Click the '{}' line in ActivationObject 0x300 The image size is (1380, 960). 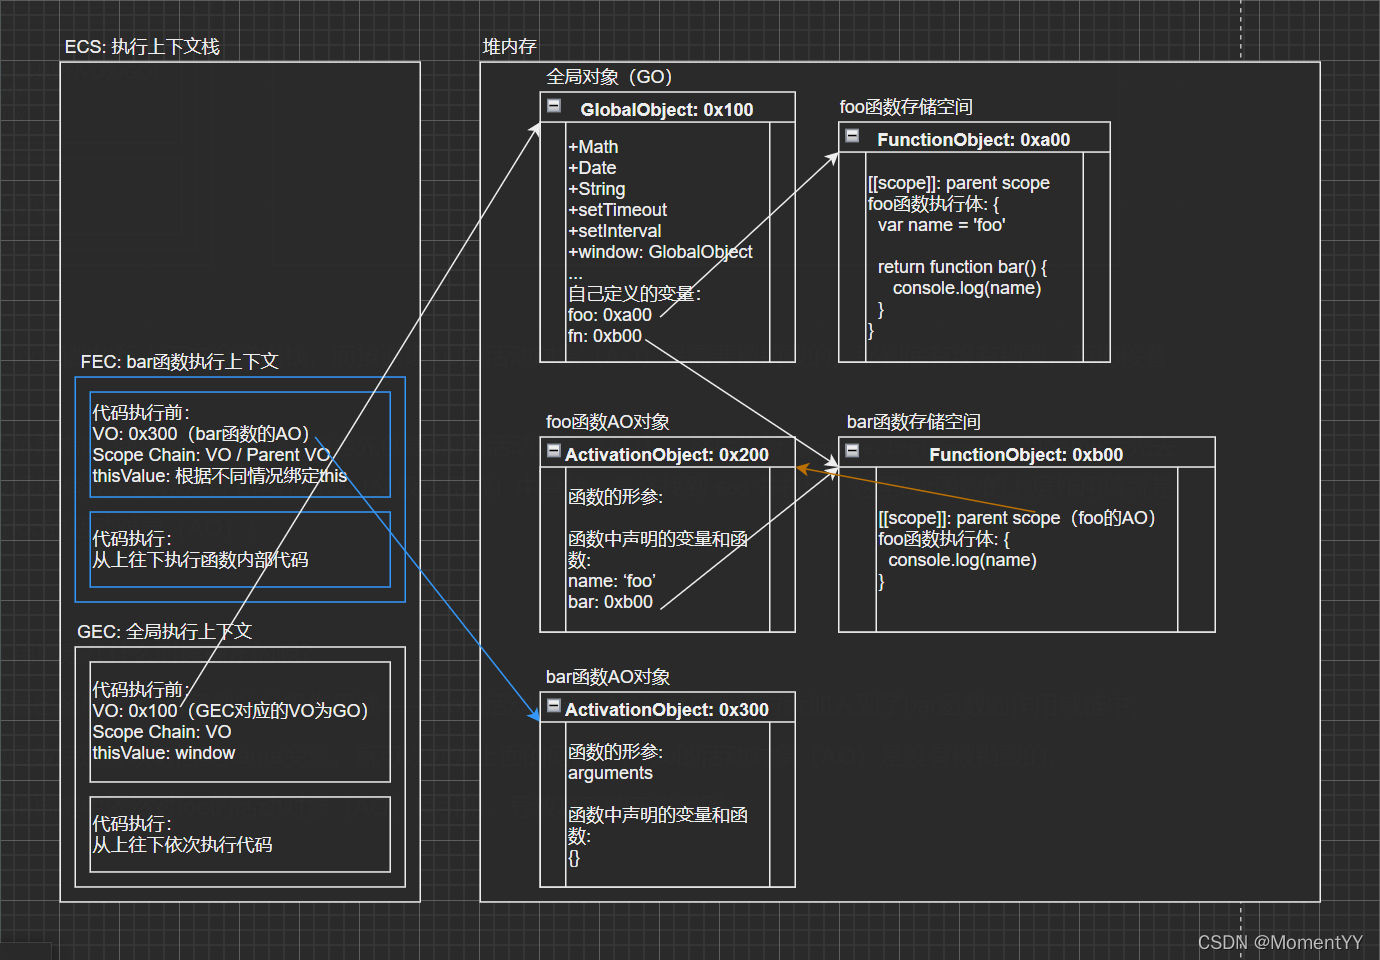click(x=574, y=857)
